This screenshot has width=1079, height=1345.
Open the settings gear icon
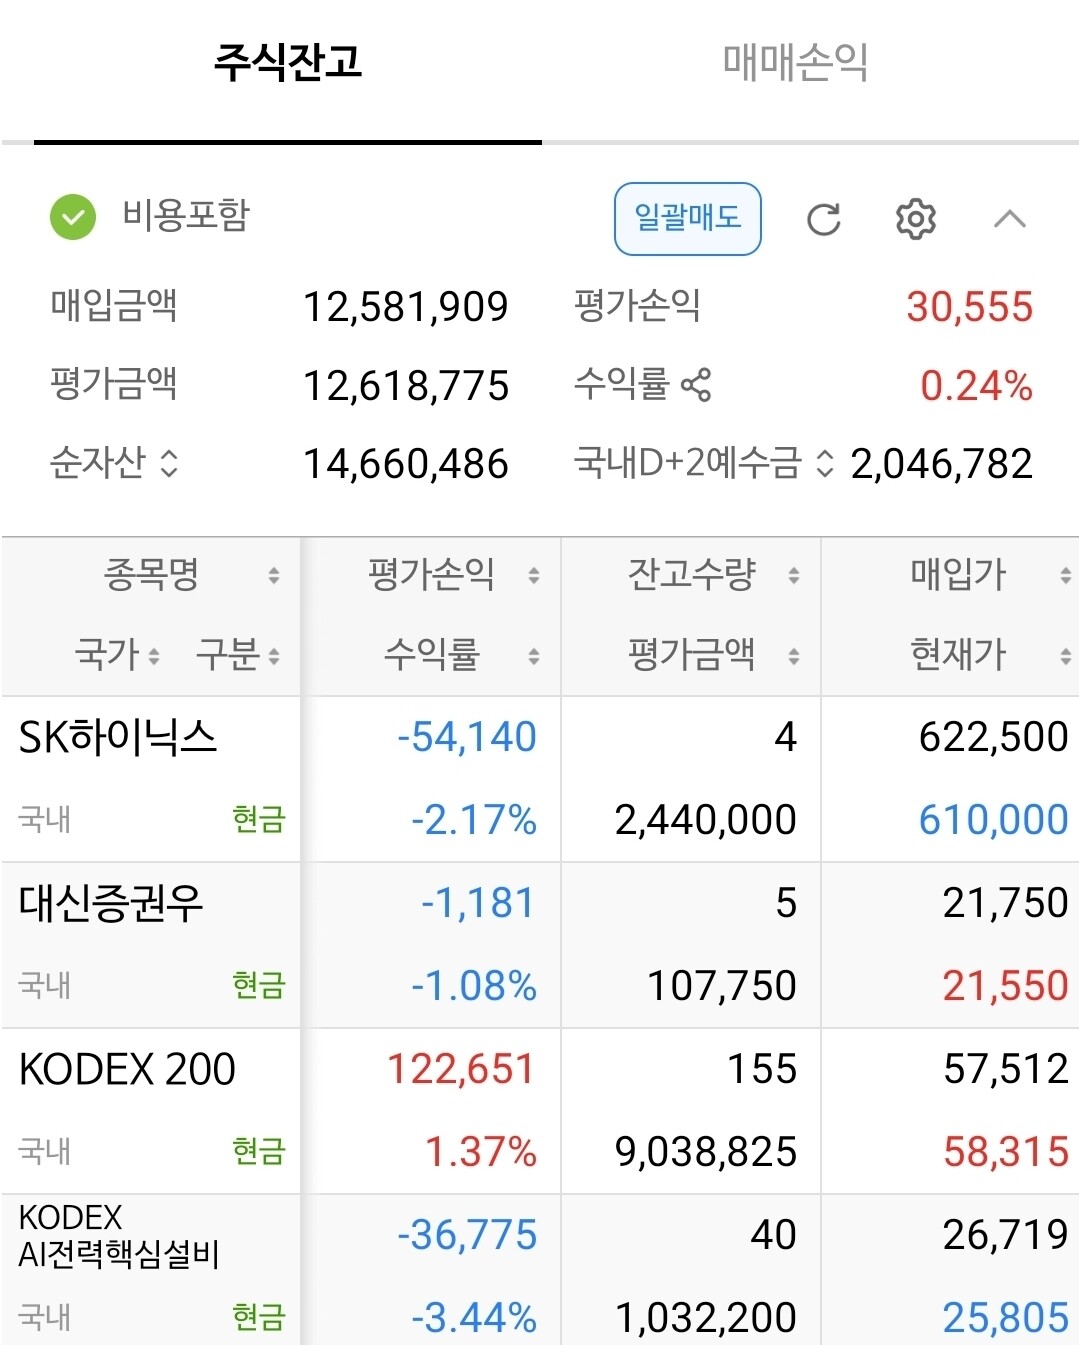[x=915, y=219]
